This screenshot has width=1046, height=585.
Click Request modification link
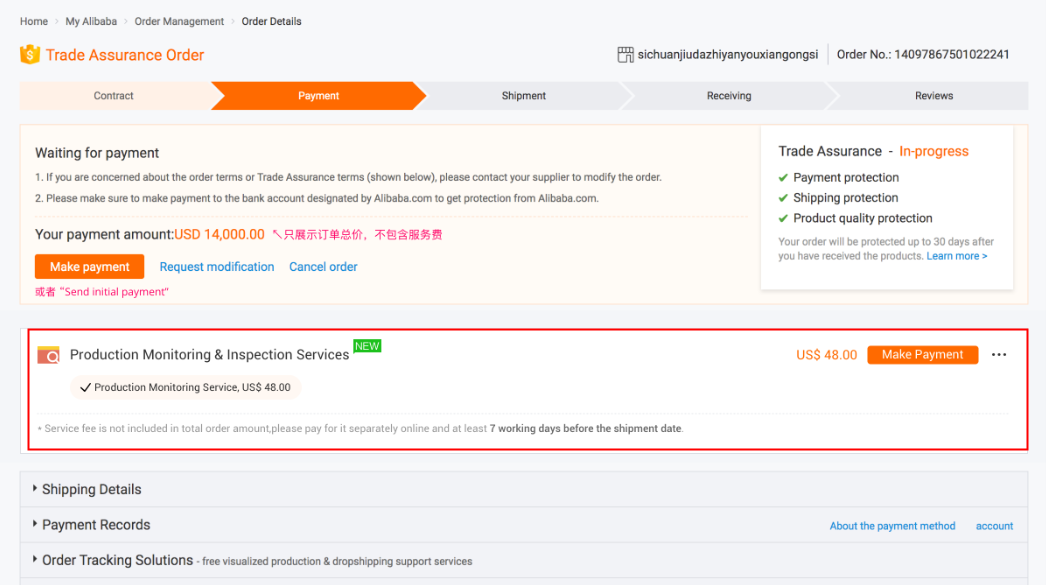click(x=217, y=267)
